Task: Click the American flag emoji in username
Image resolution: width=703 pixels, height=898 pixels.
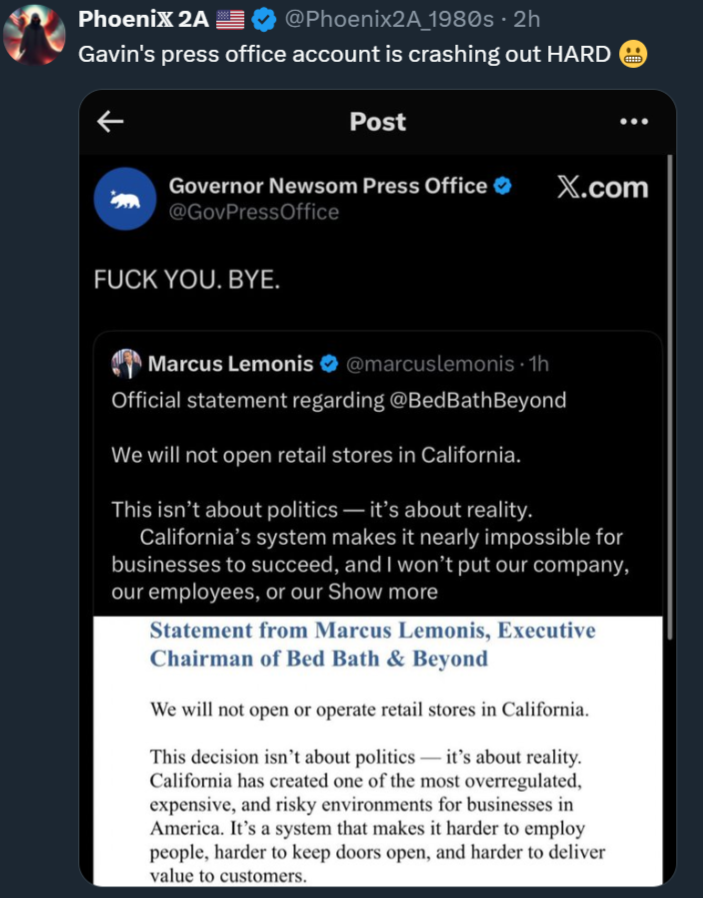Action: pos(230,20)
